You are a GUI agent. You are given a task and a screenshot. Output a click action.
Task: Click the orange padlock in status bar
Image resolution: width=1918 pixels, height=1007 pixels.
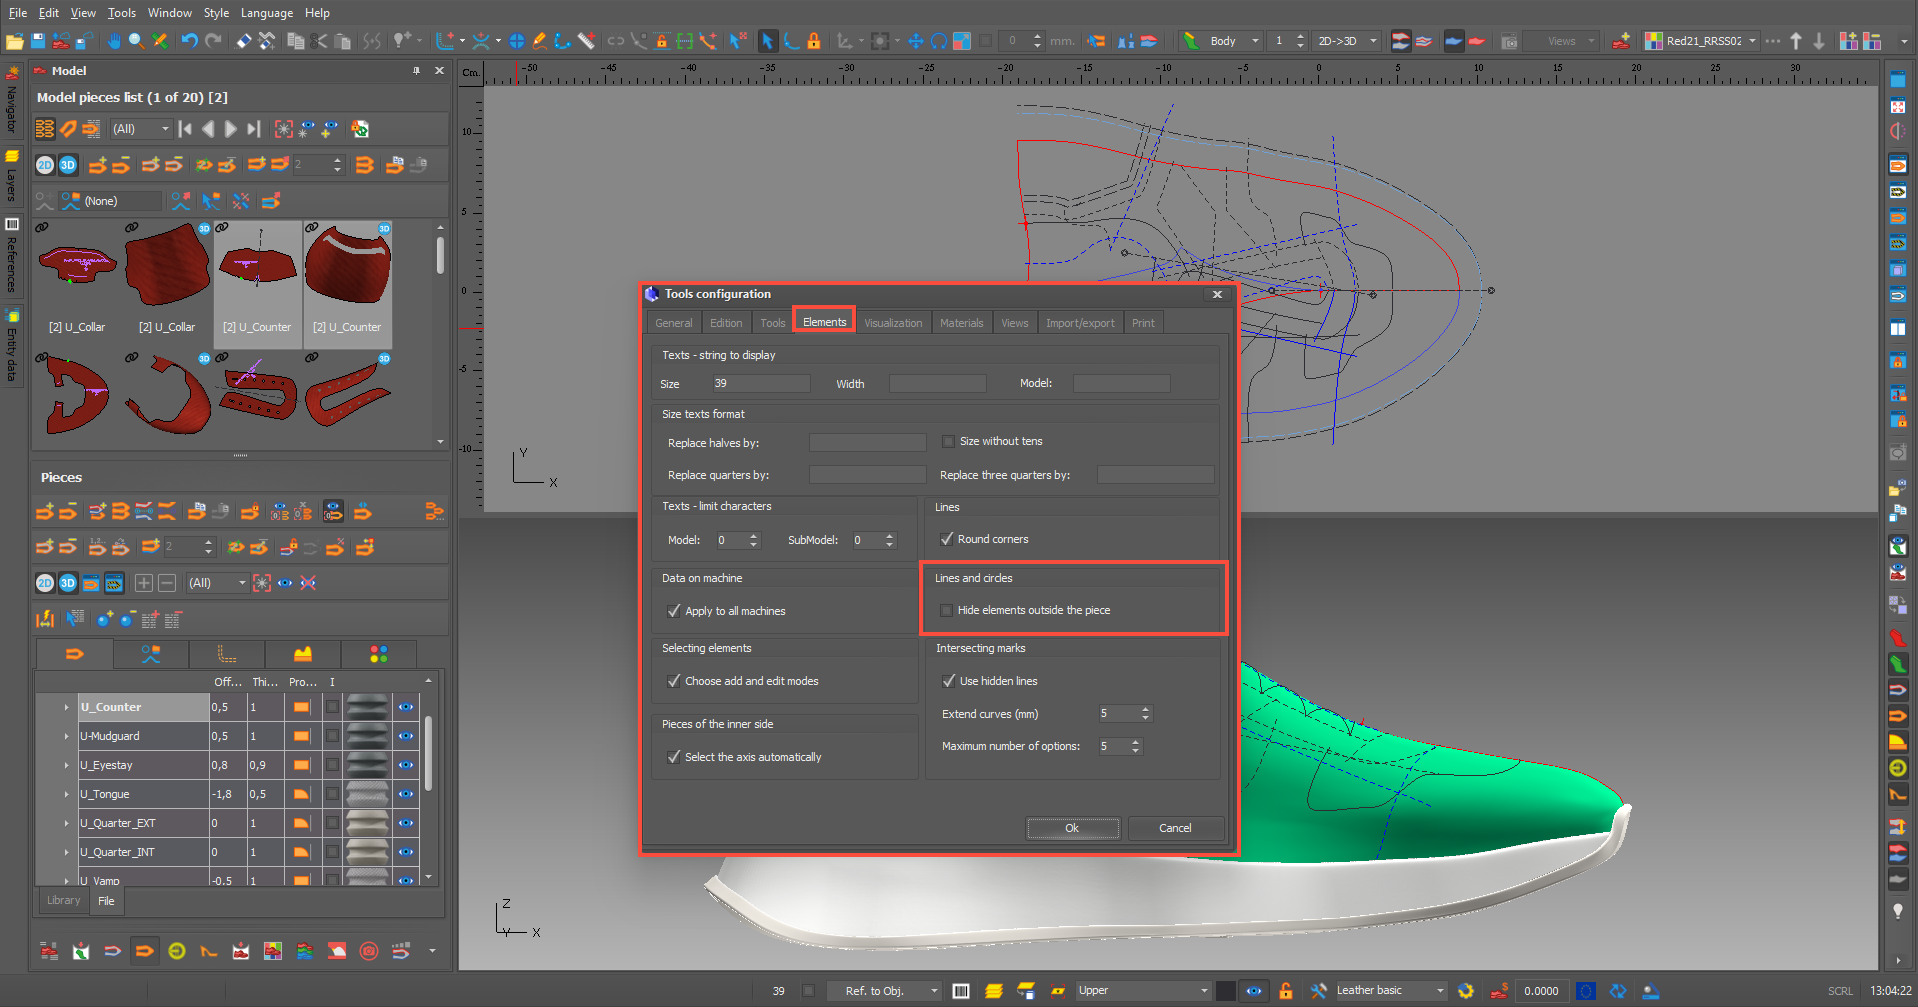(1286, 991)
